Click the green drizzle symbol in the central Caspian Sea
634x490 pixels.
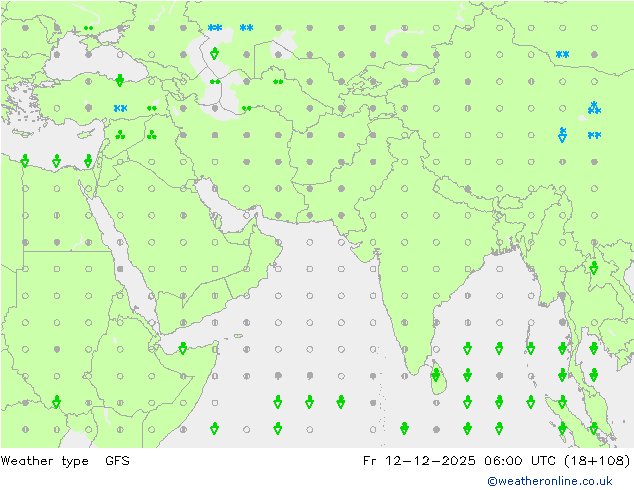[x=215, y=82]
